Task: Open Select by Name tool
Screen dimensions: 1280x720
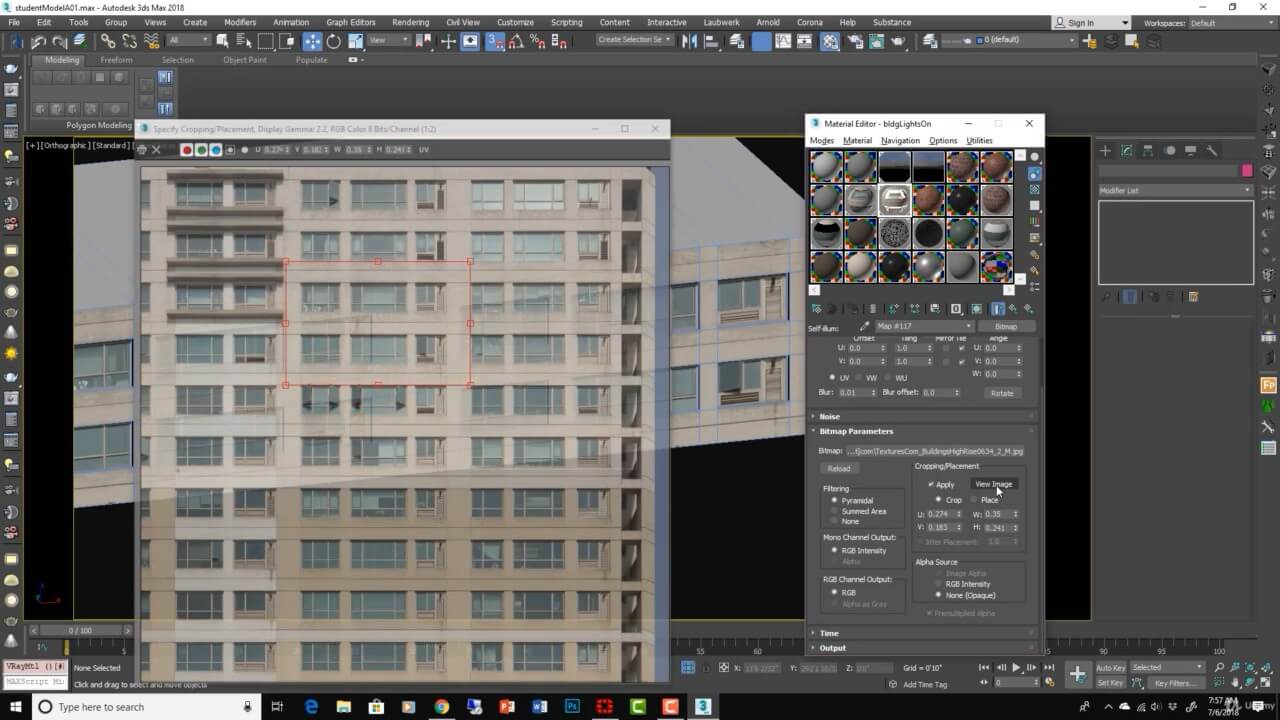Action: coord(243,41)
